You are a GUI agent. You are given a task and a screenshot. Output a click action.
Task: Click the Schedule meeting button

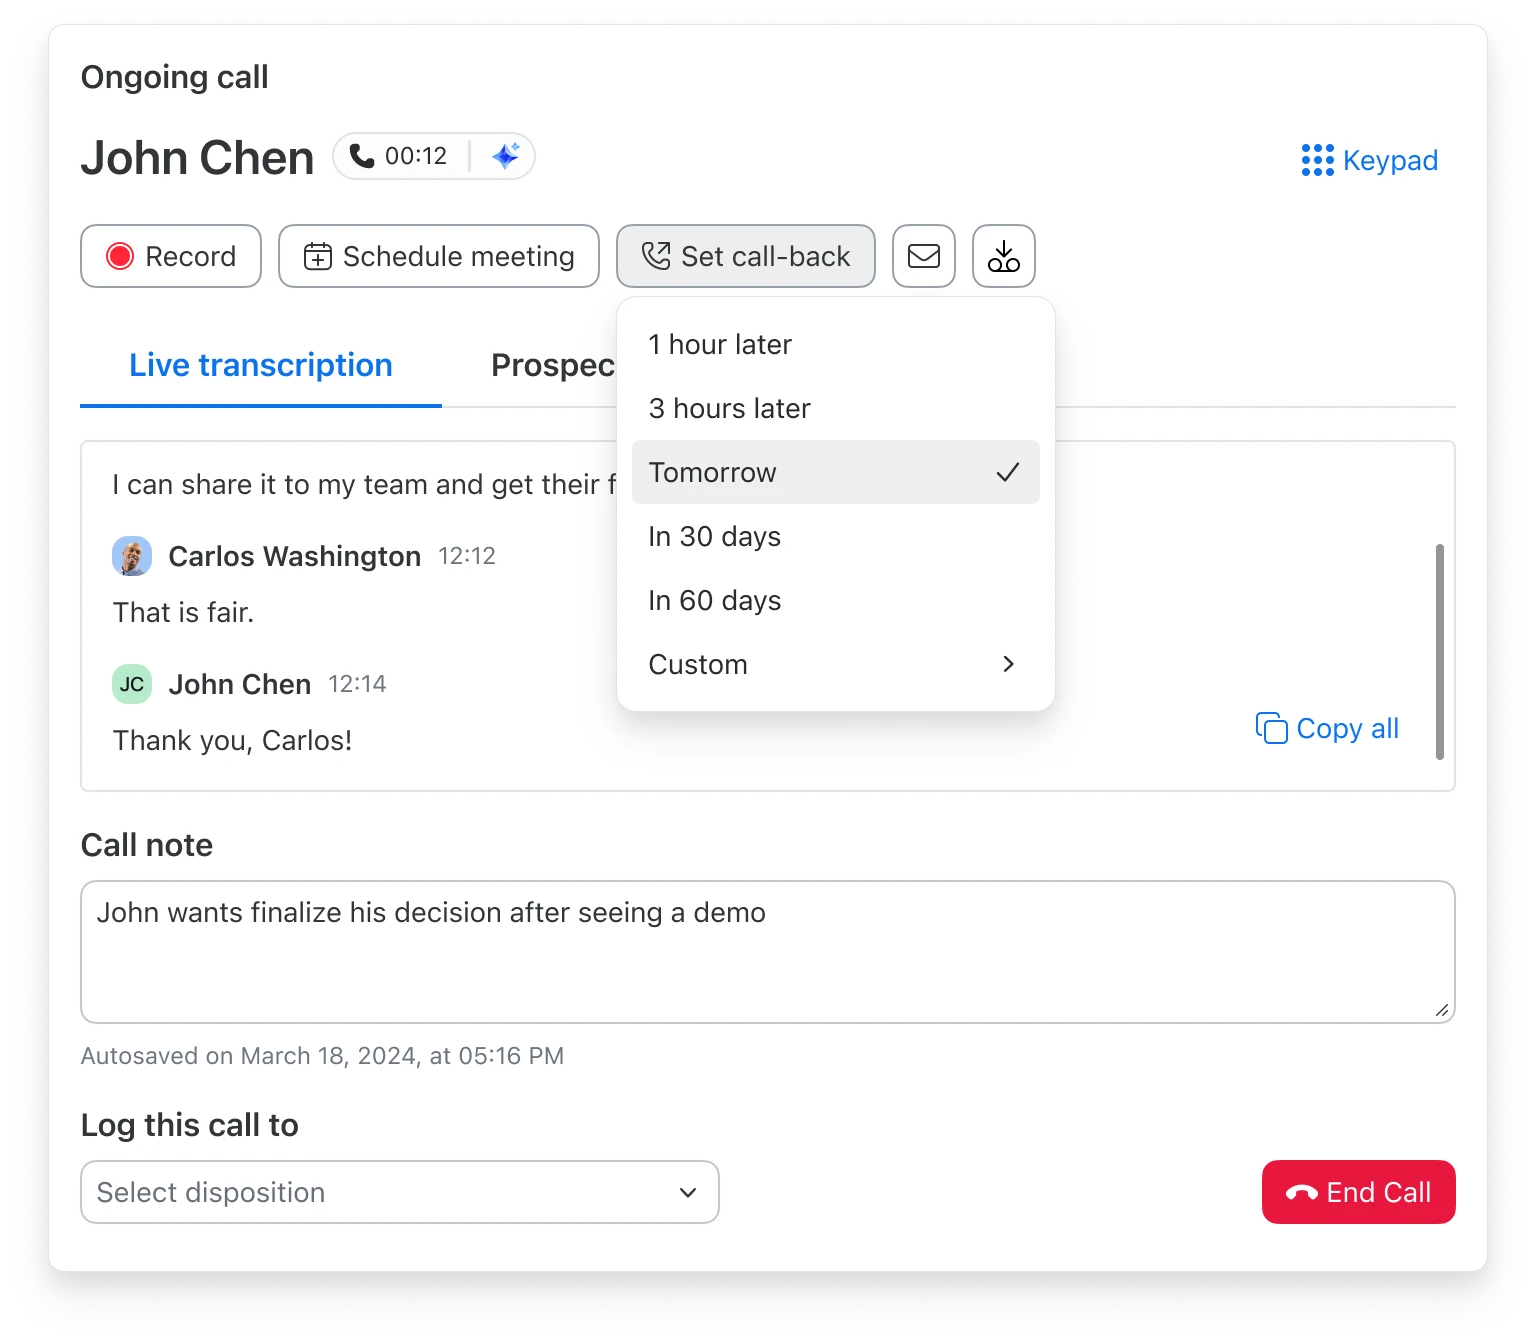pos(438,256)
